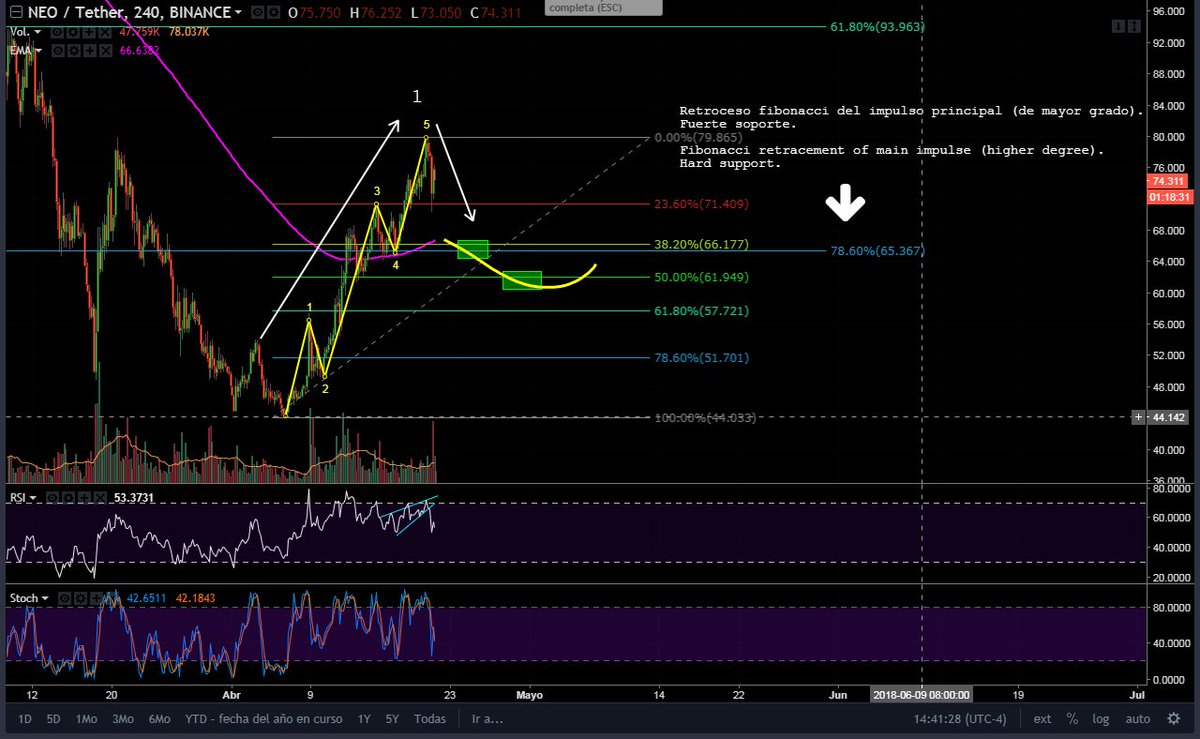The width and height of the screenshot is (1200, 739).
Task: Toggle ext extended hours mode
Action: [1042, 718]
